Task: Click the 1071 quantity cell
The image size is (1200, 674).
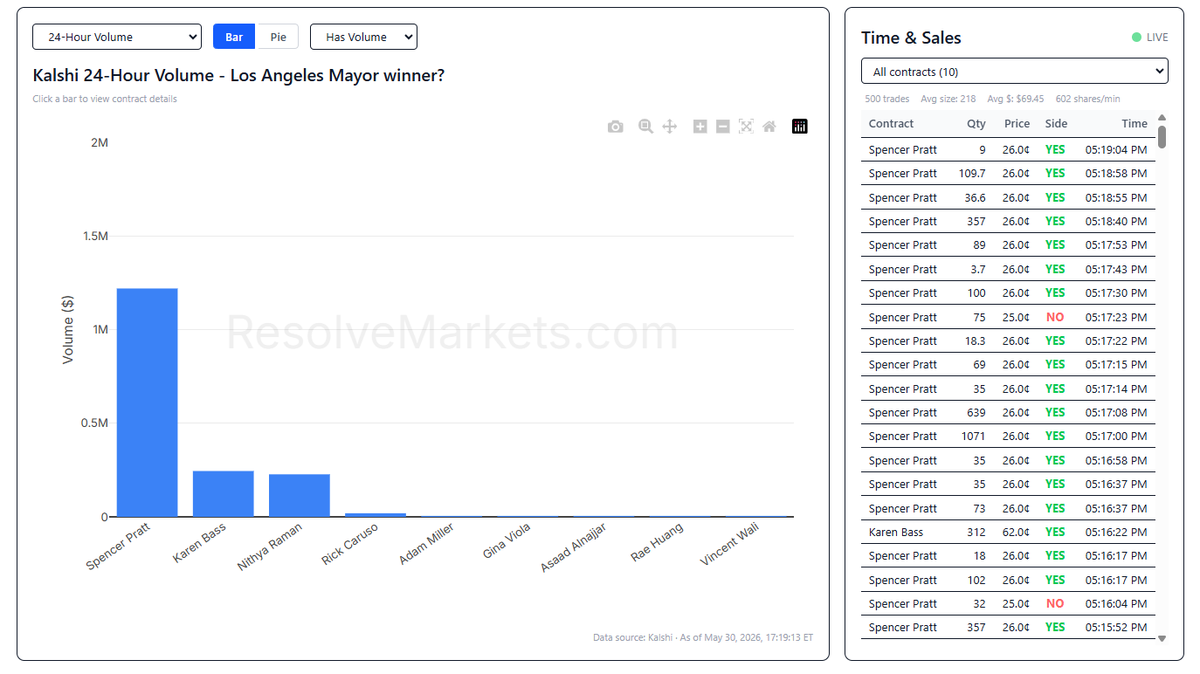Action: click(973, 436)
